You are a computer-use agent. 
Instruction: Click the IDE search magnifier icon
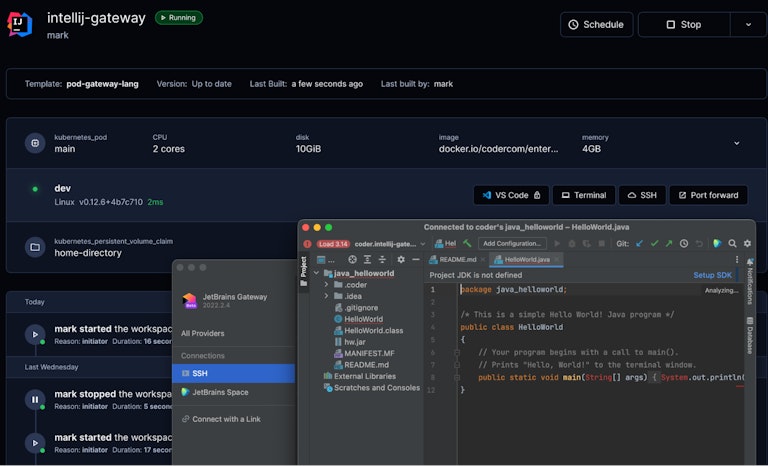[x=732, y=243]
